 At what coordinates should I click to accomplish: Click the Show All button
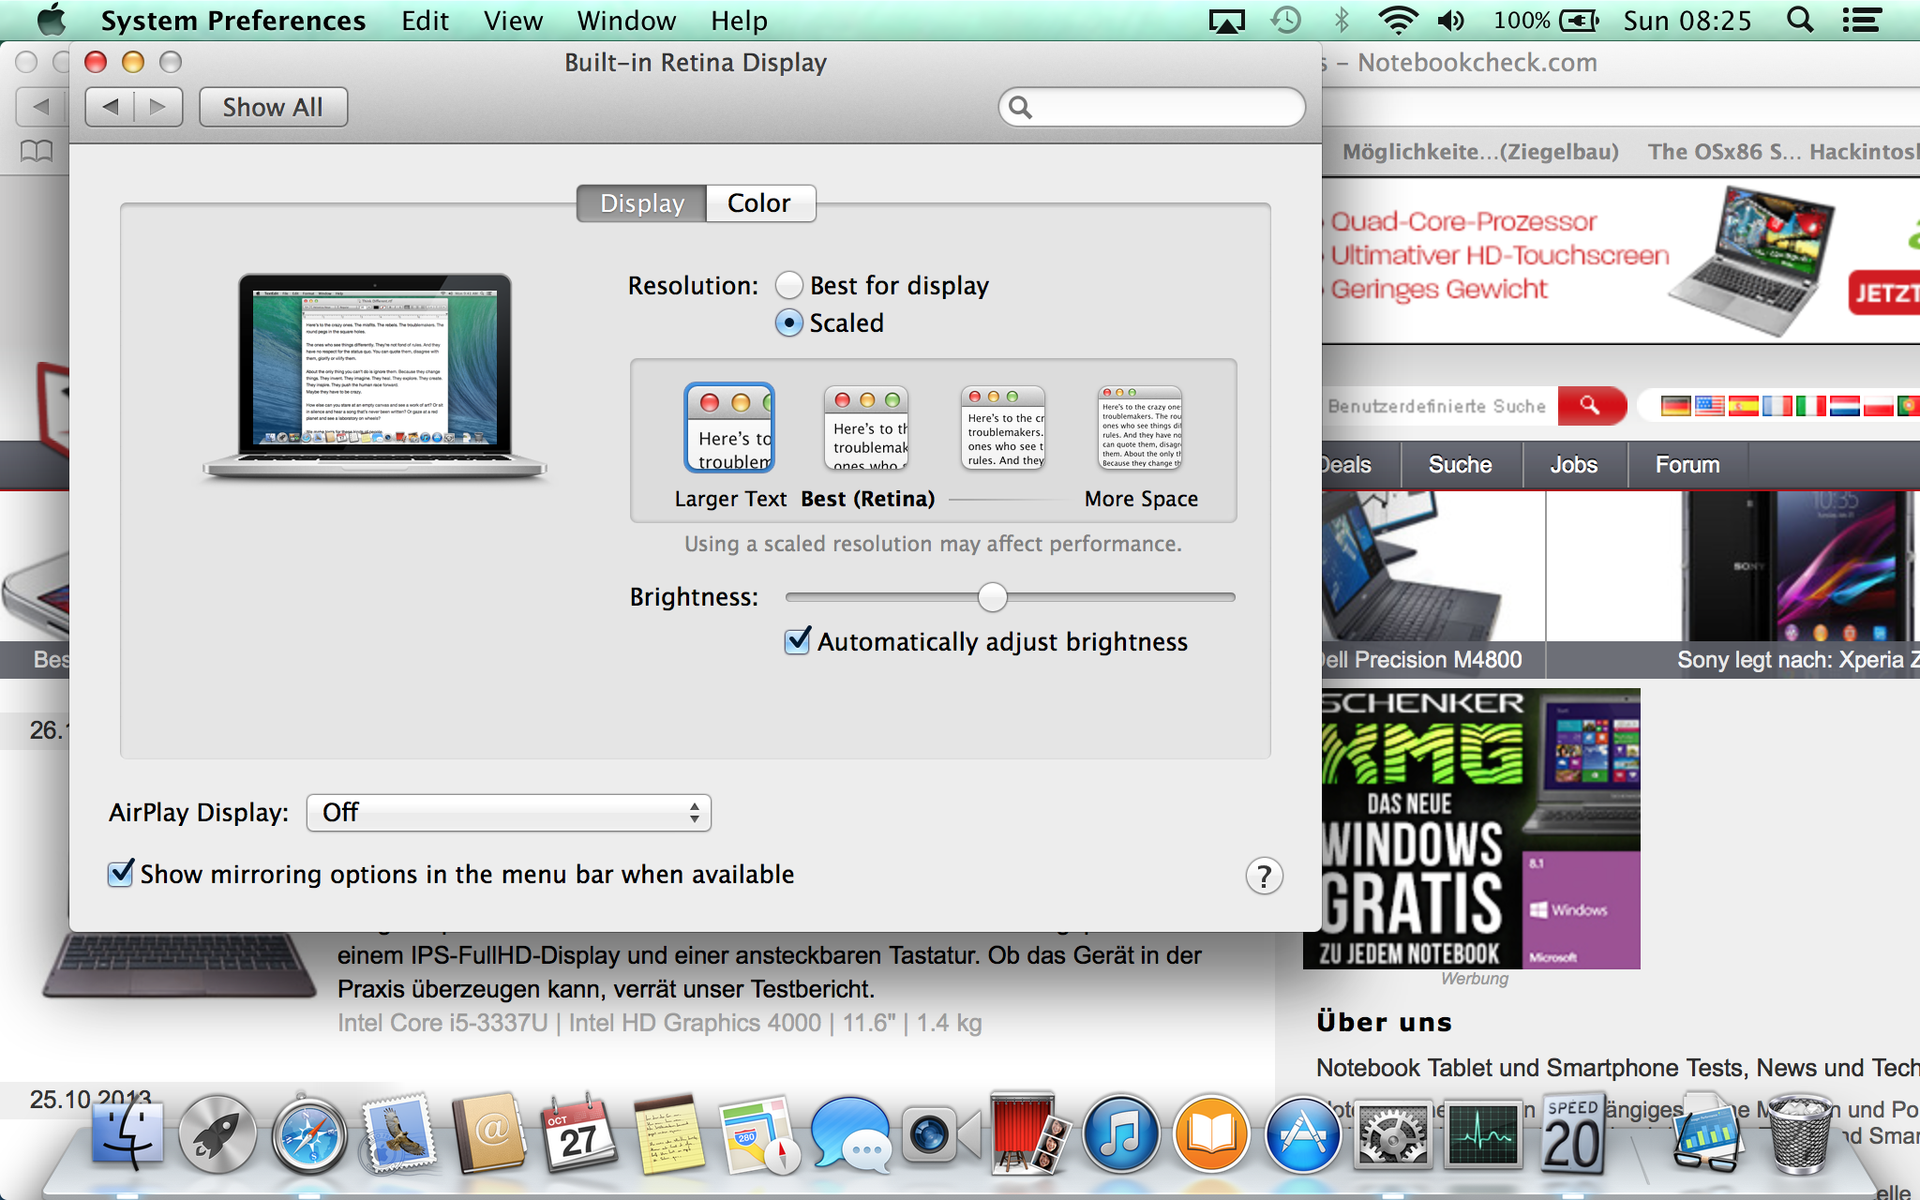click(x=273, y=107)
